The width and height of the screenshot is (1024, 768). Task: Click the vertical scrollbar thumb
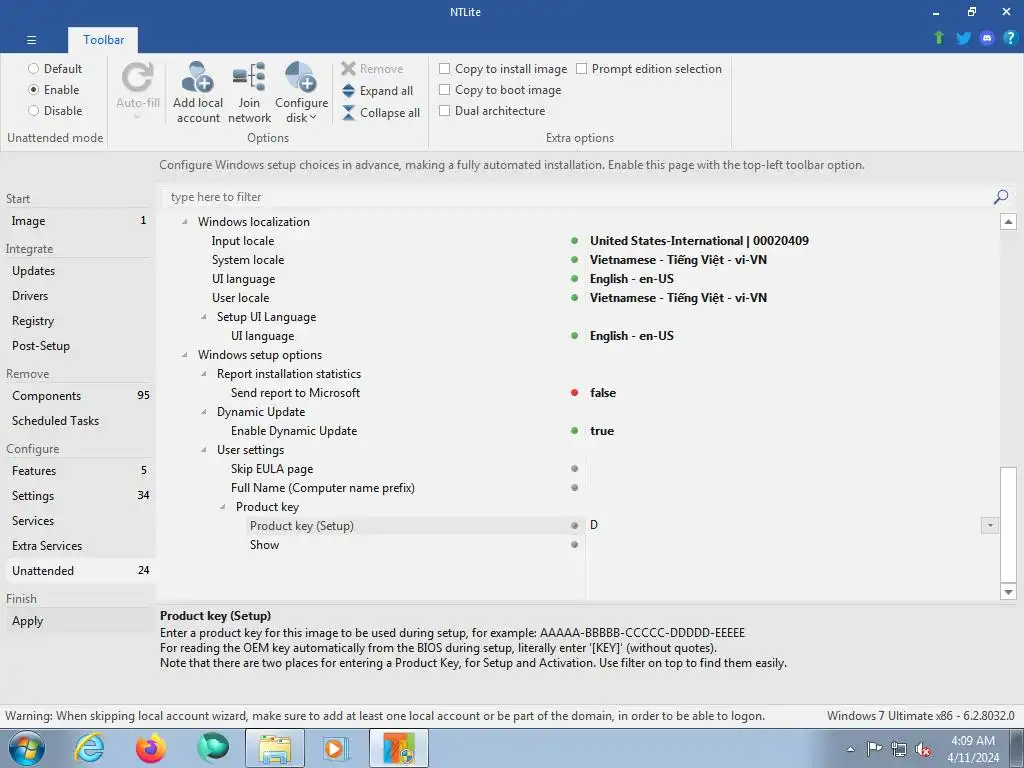(x=1008, y=524)
